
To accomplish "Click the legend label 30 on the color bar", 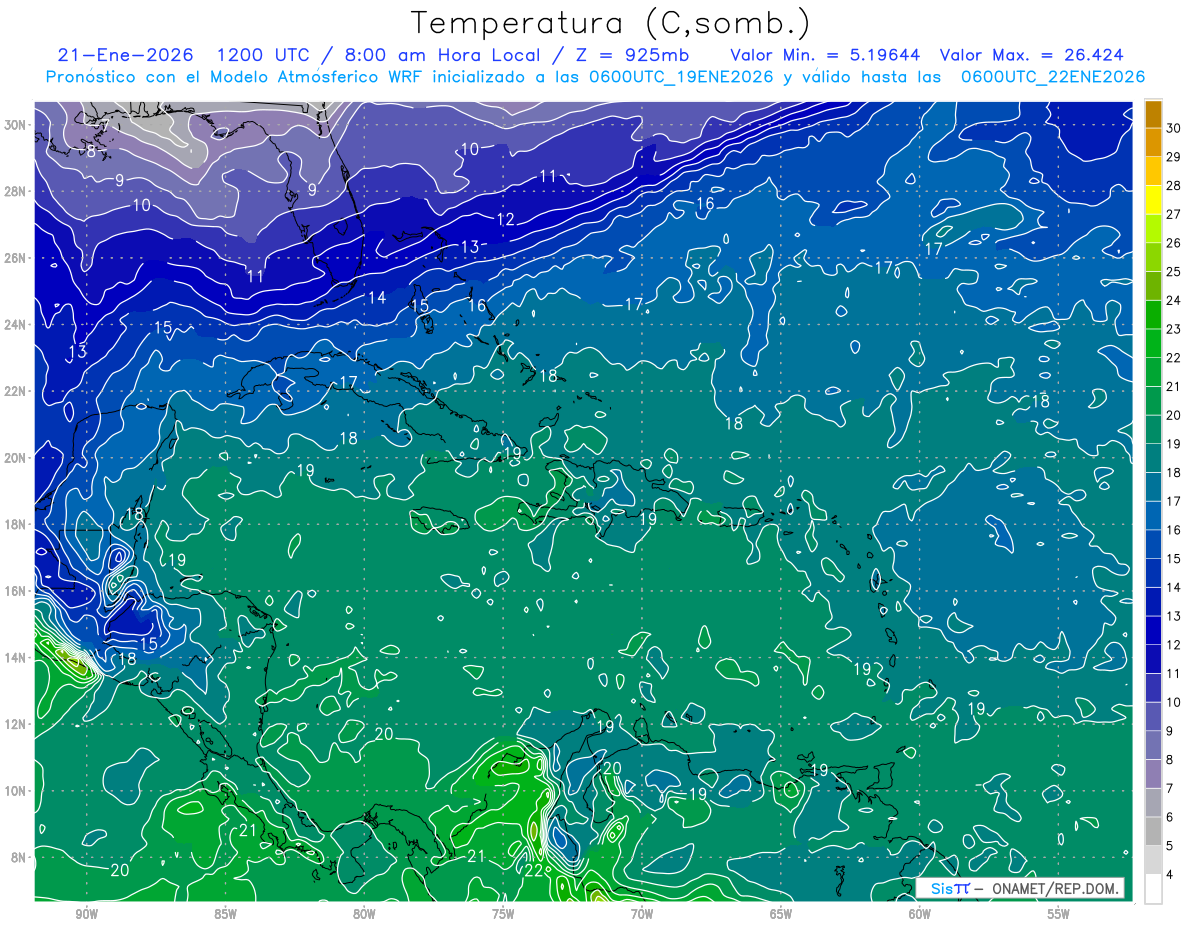I will pos(1174,128).
